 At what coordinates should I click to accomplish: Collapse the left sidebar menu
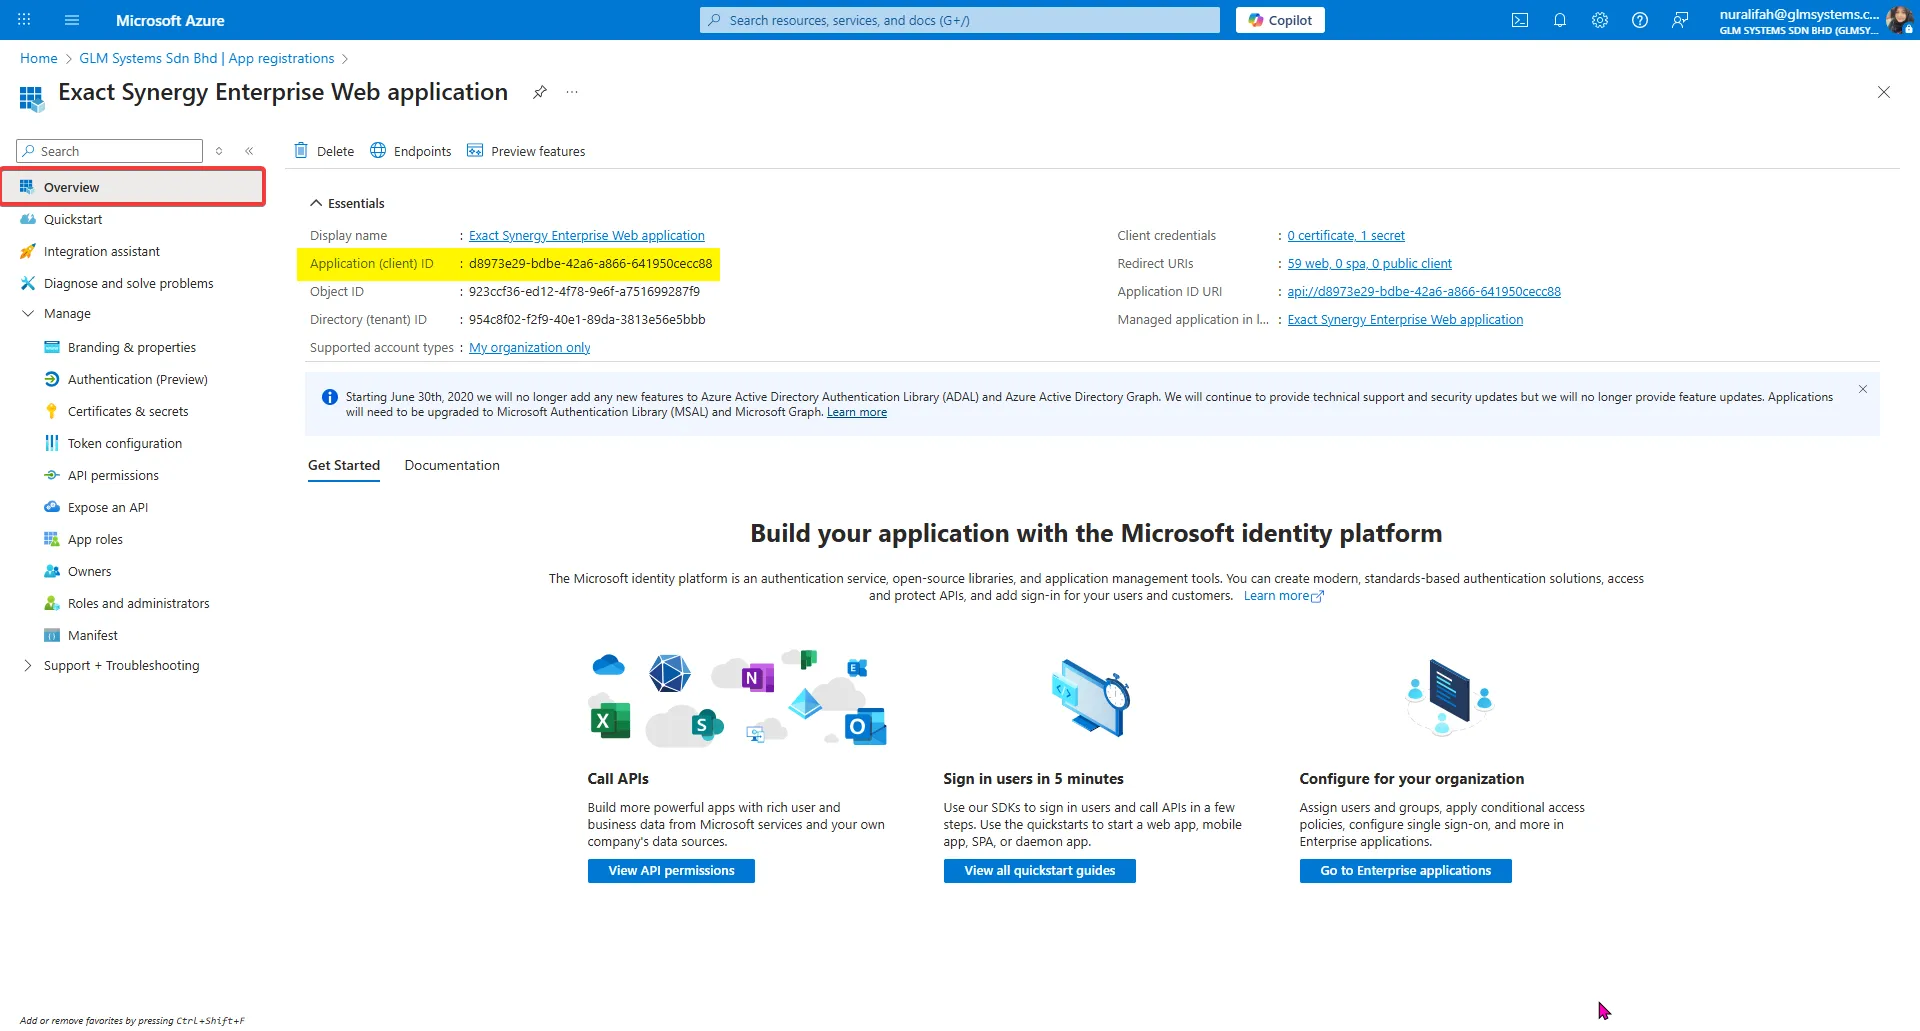(x=249, y=151)
